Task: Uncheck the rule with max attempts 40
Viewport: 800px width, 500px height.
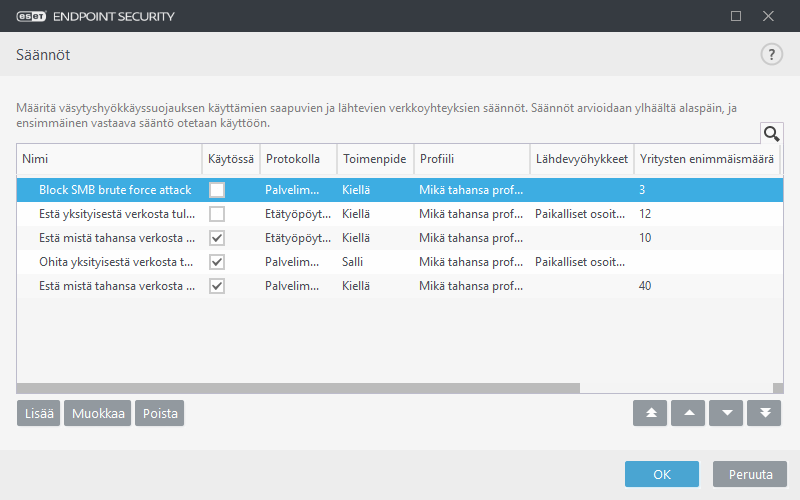Action: pyautogui.click(x=217, y=286)
